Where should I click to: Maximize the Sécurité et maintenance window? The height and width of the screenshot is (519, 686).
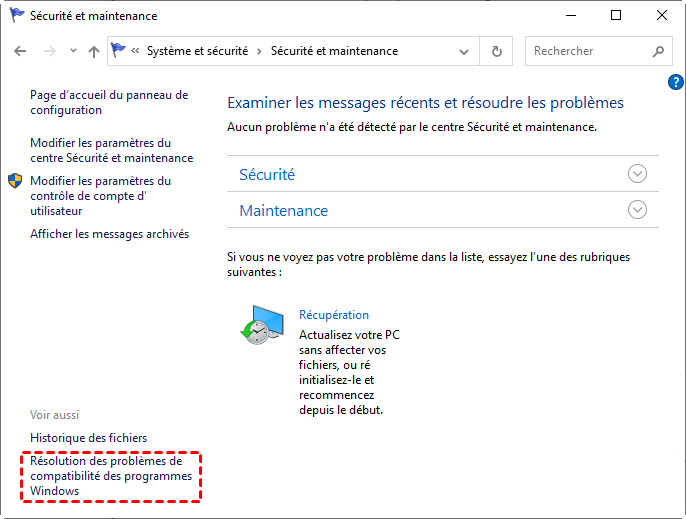(x=616, y=15)
